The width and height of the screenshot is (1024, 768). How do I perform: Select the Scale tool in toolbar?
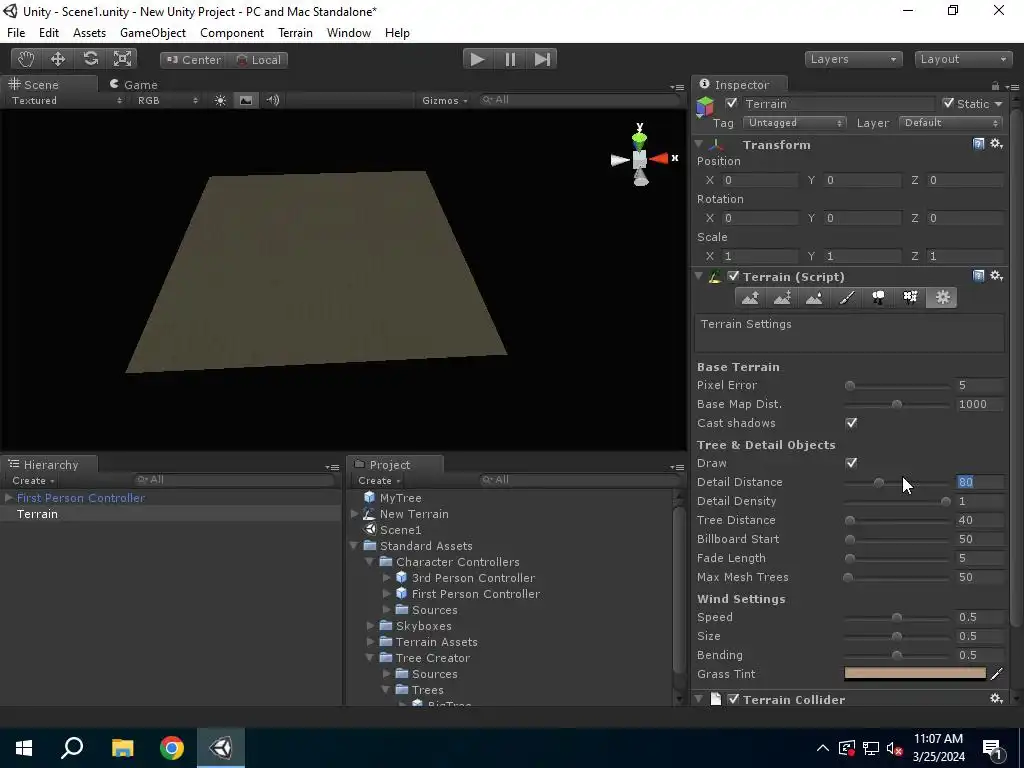pyautogui.click(x=122, y=59)
